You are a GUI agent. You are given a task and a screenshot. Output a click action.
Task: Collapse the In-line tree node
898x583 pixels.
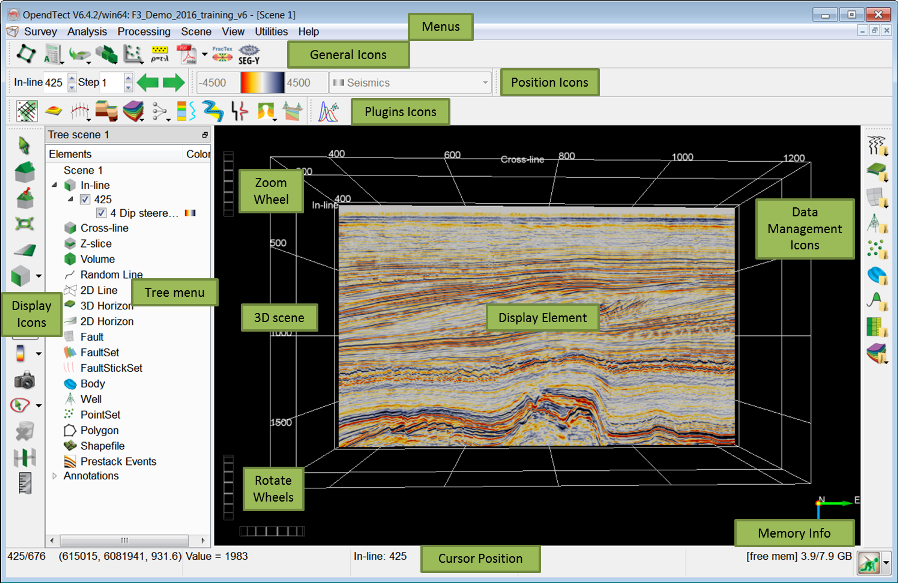coord(54,186)
